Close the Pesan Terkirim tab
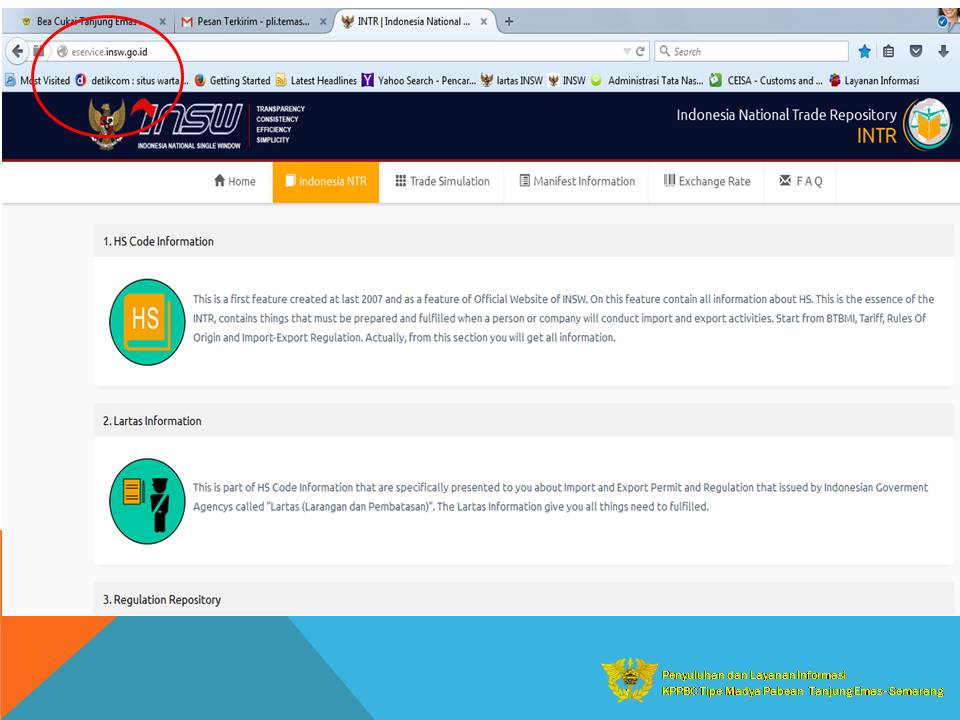The width and height of the screenshot is (960, 720). coord(323,21)
